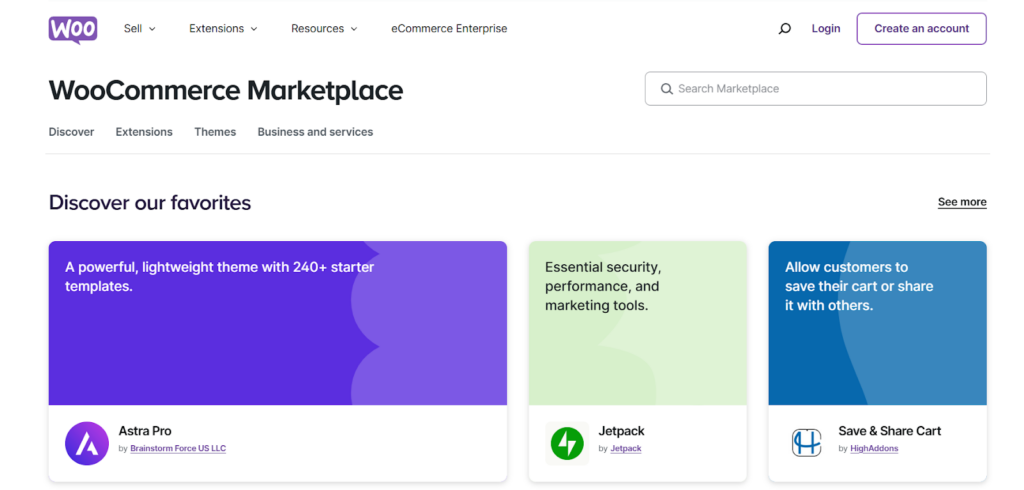Click the Astra Pro product title
This screenshot has height=490, width=1024.
tap(145, 431)
